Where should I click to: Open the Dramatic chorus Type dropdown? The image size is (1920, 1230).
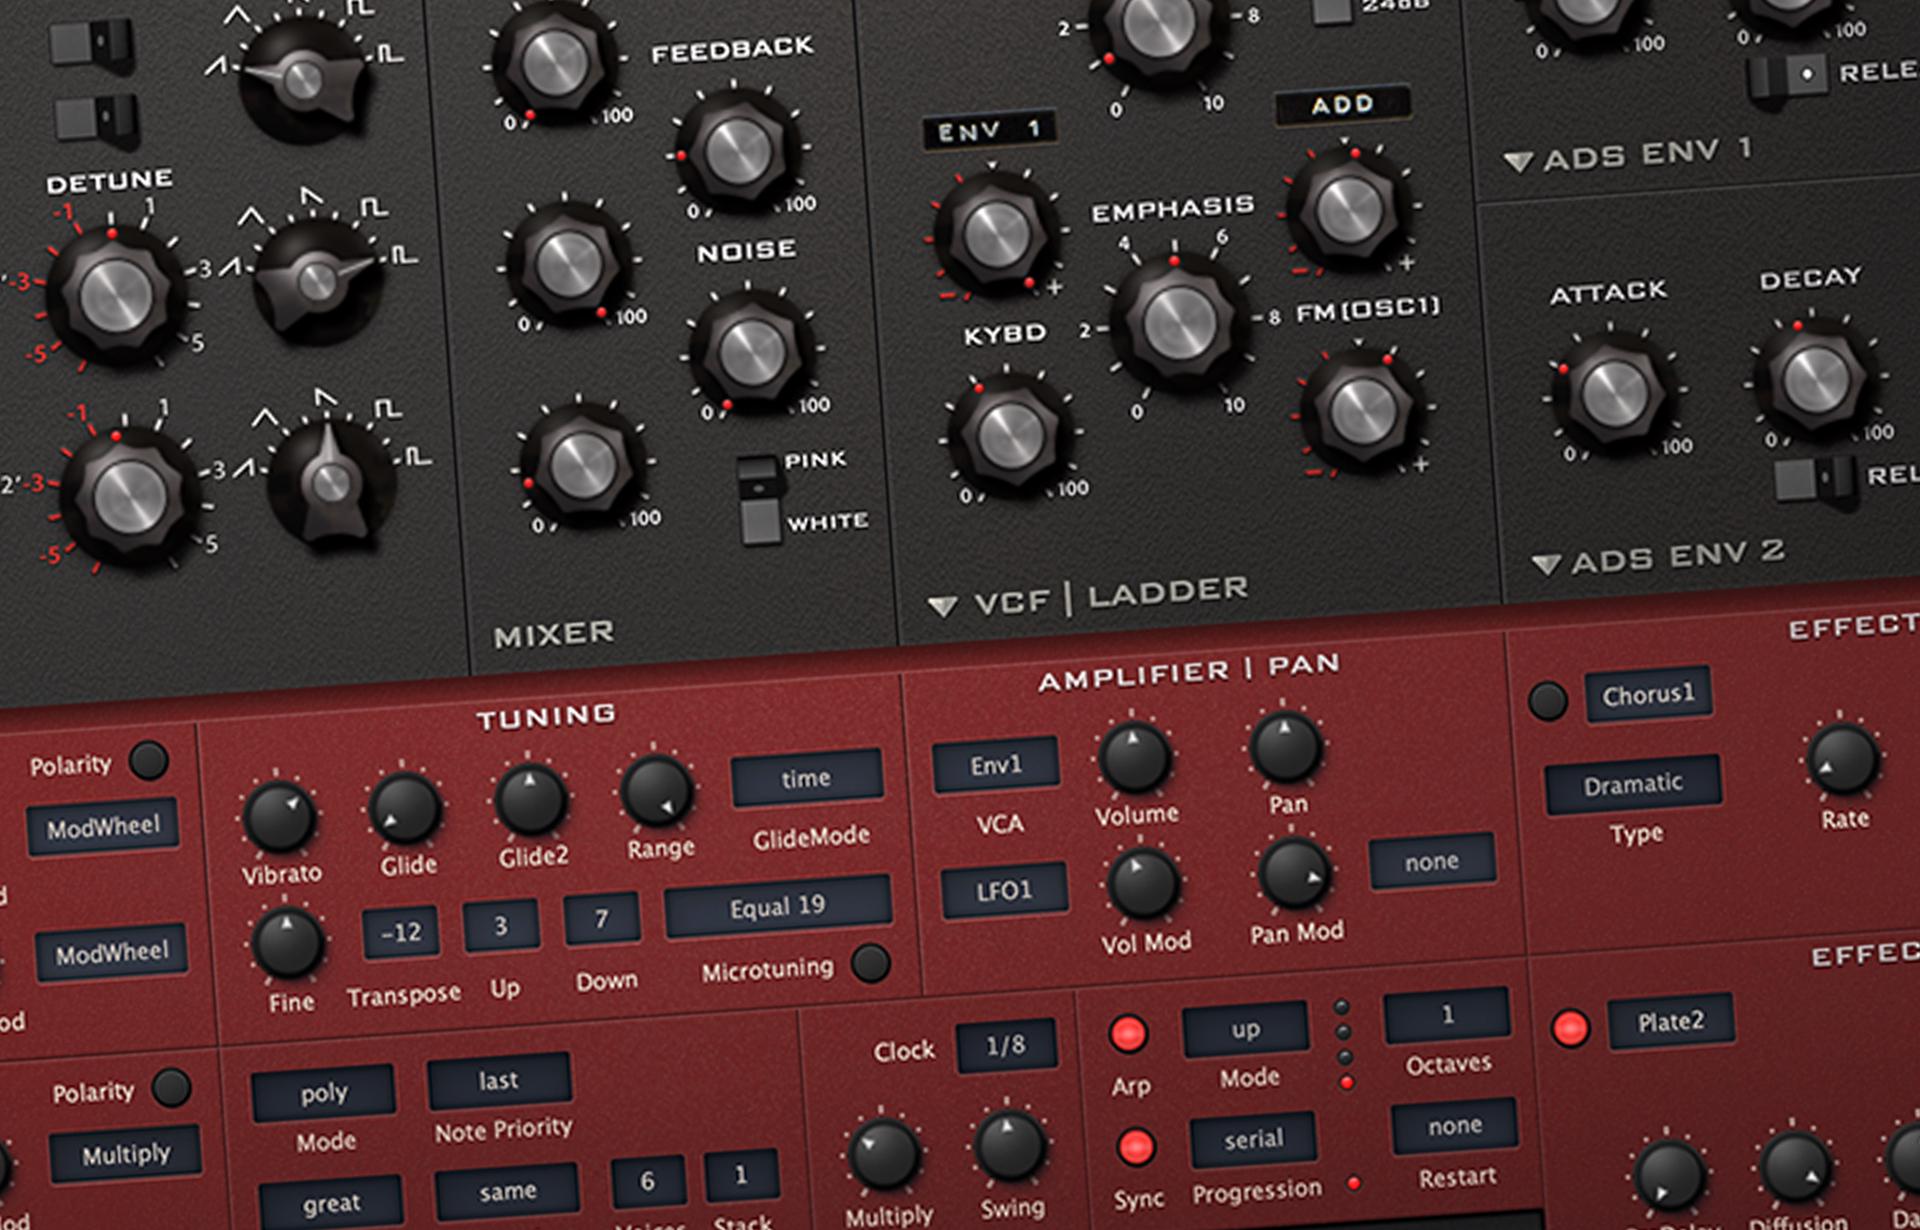pos(1632,785)
